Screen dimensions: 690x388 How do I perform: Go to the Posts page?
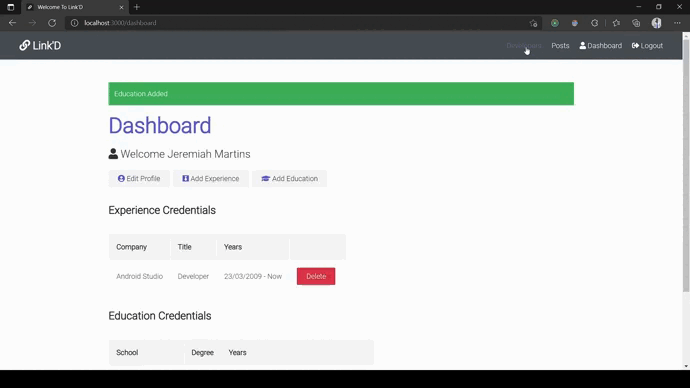[x=560, y=46]
